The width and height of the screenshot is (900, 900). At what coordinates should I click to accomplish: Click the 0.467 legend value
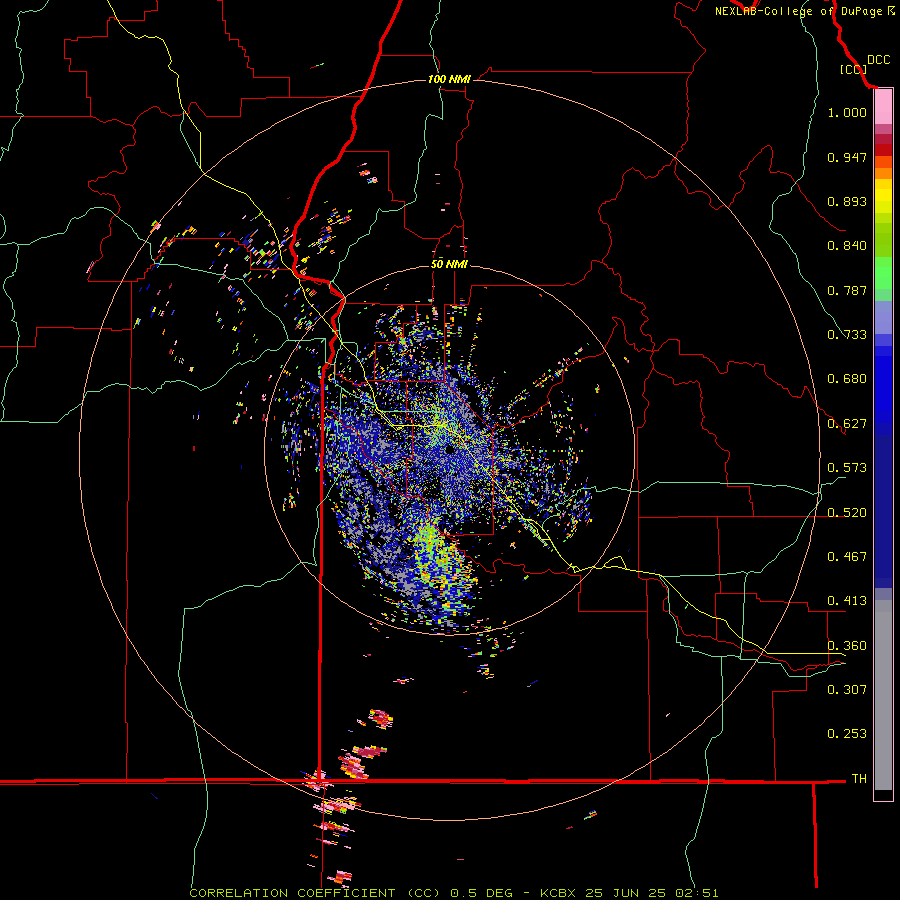pos(847,557)
